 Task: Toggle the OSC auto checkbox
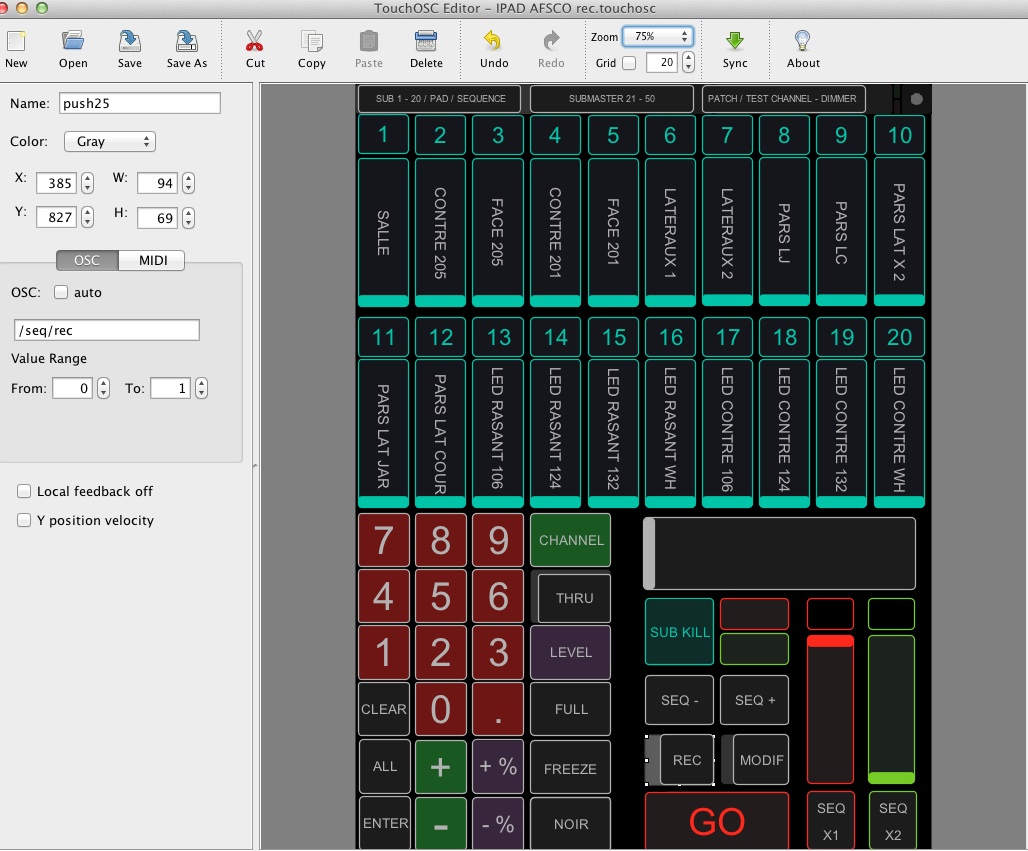tap(61, 293)
